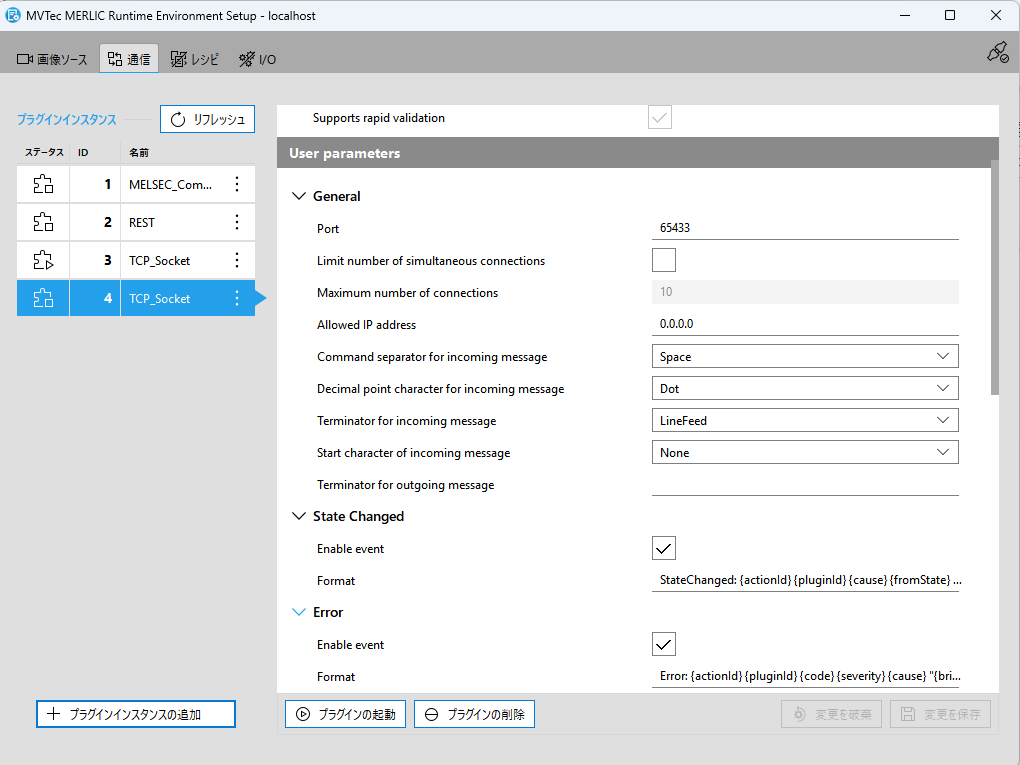The image size is (1020, 765).
Task: Toggle State Changed Enable event checkbox
Action: pos(664,548)
